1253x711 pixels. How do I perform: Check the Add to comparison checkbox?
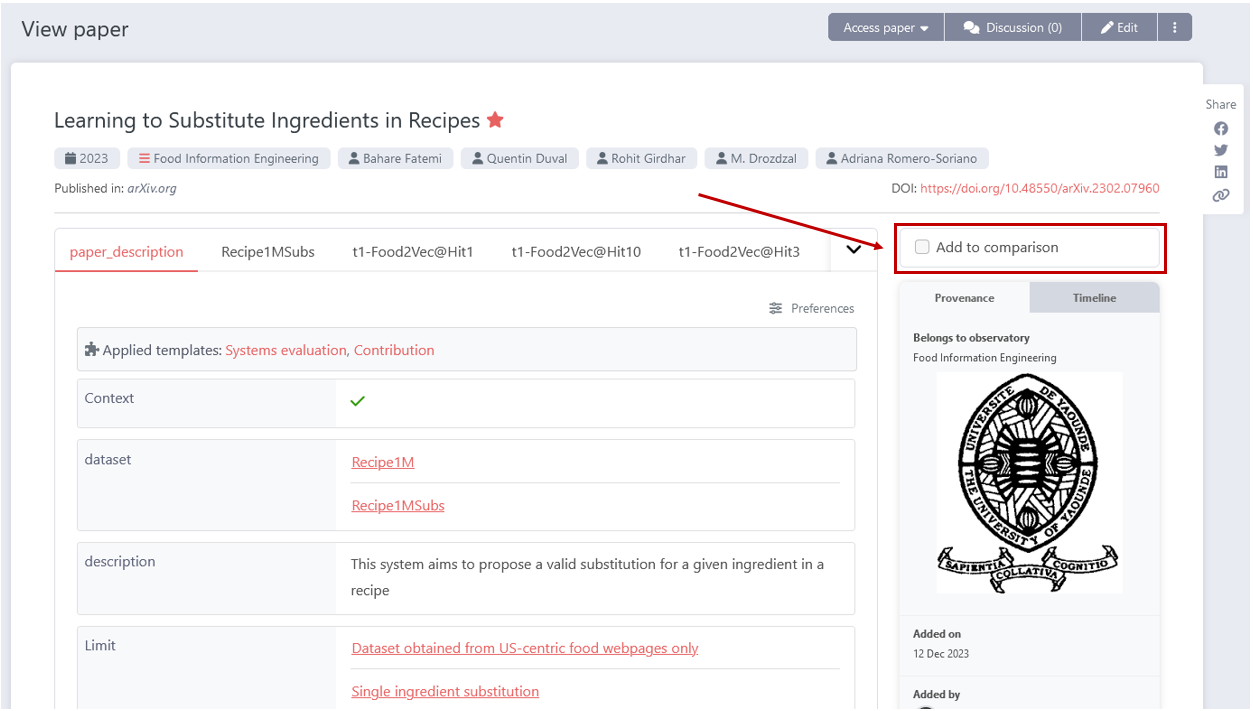tap(922, 247)
